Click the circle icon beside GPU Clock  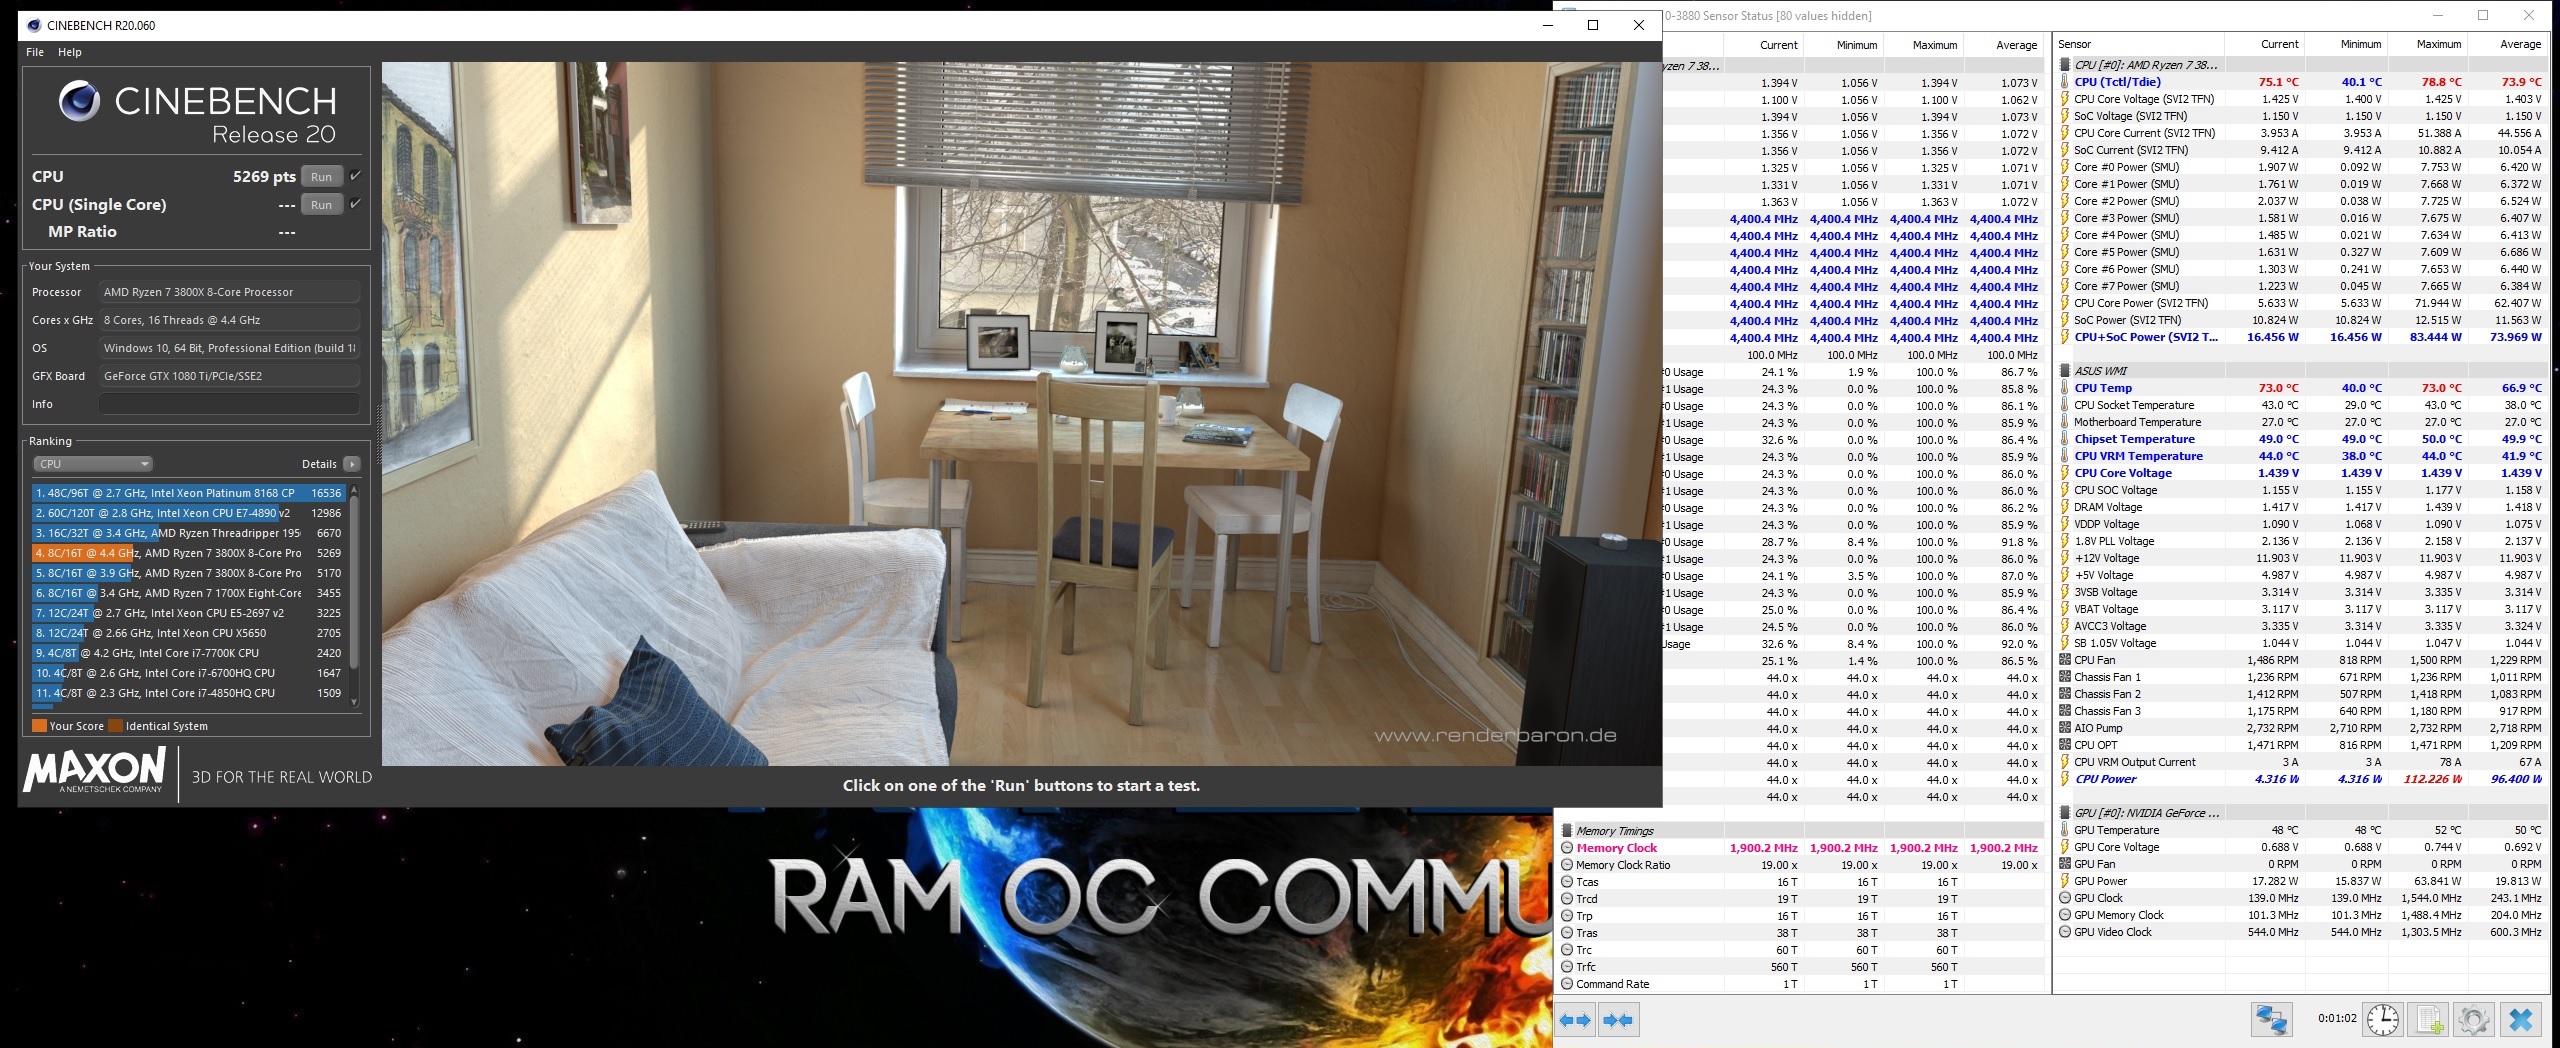pyautogui.click(x=2065, y=898)
